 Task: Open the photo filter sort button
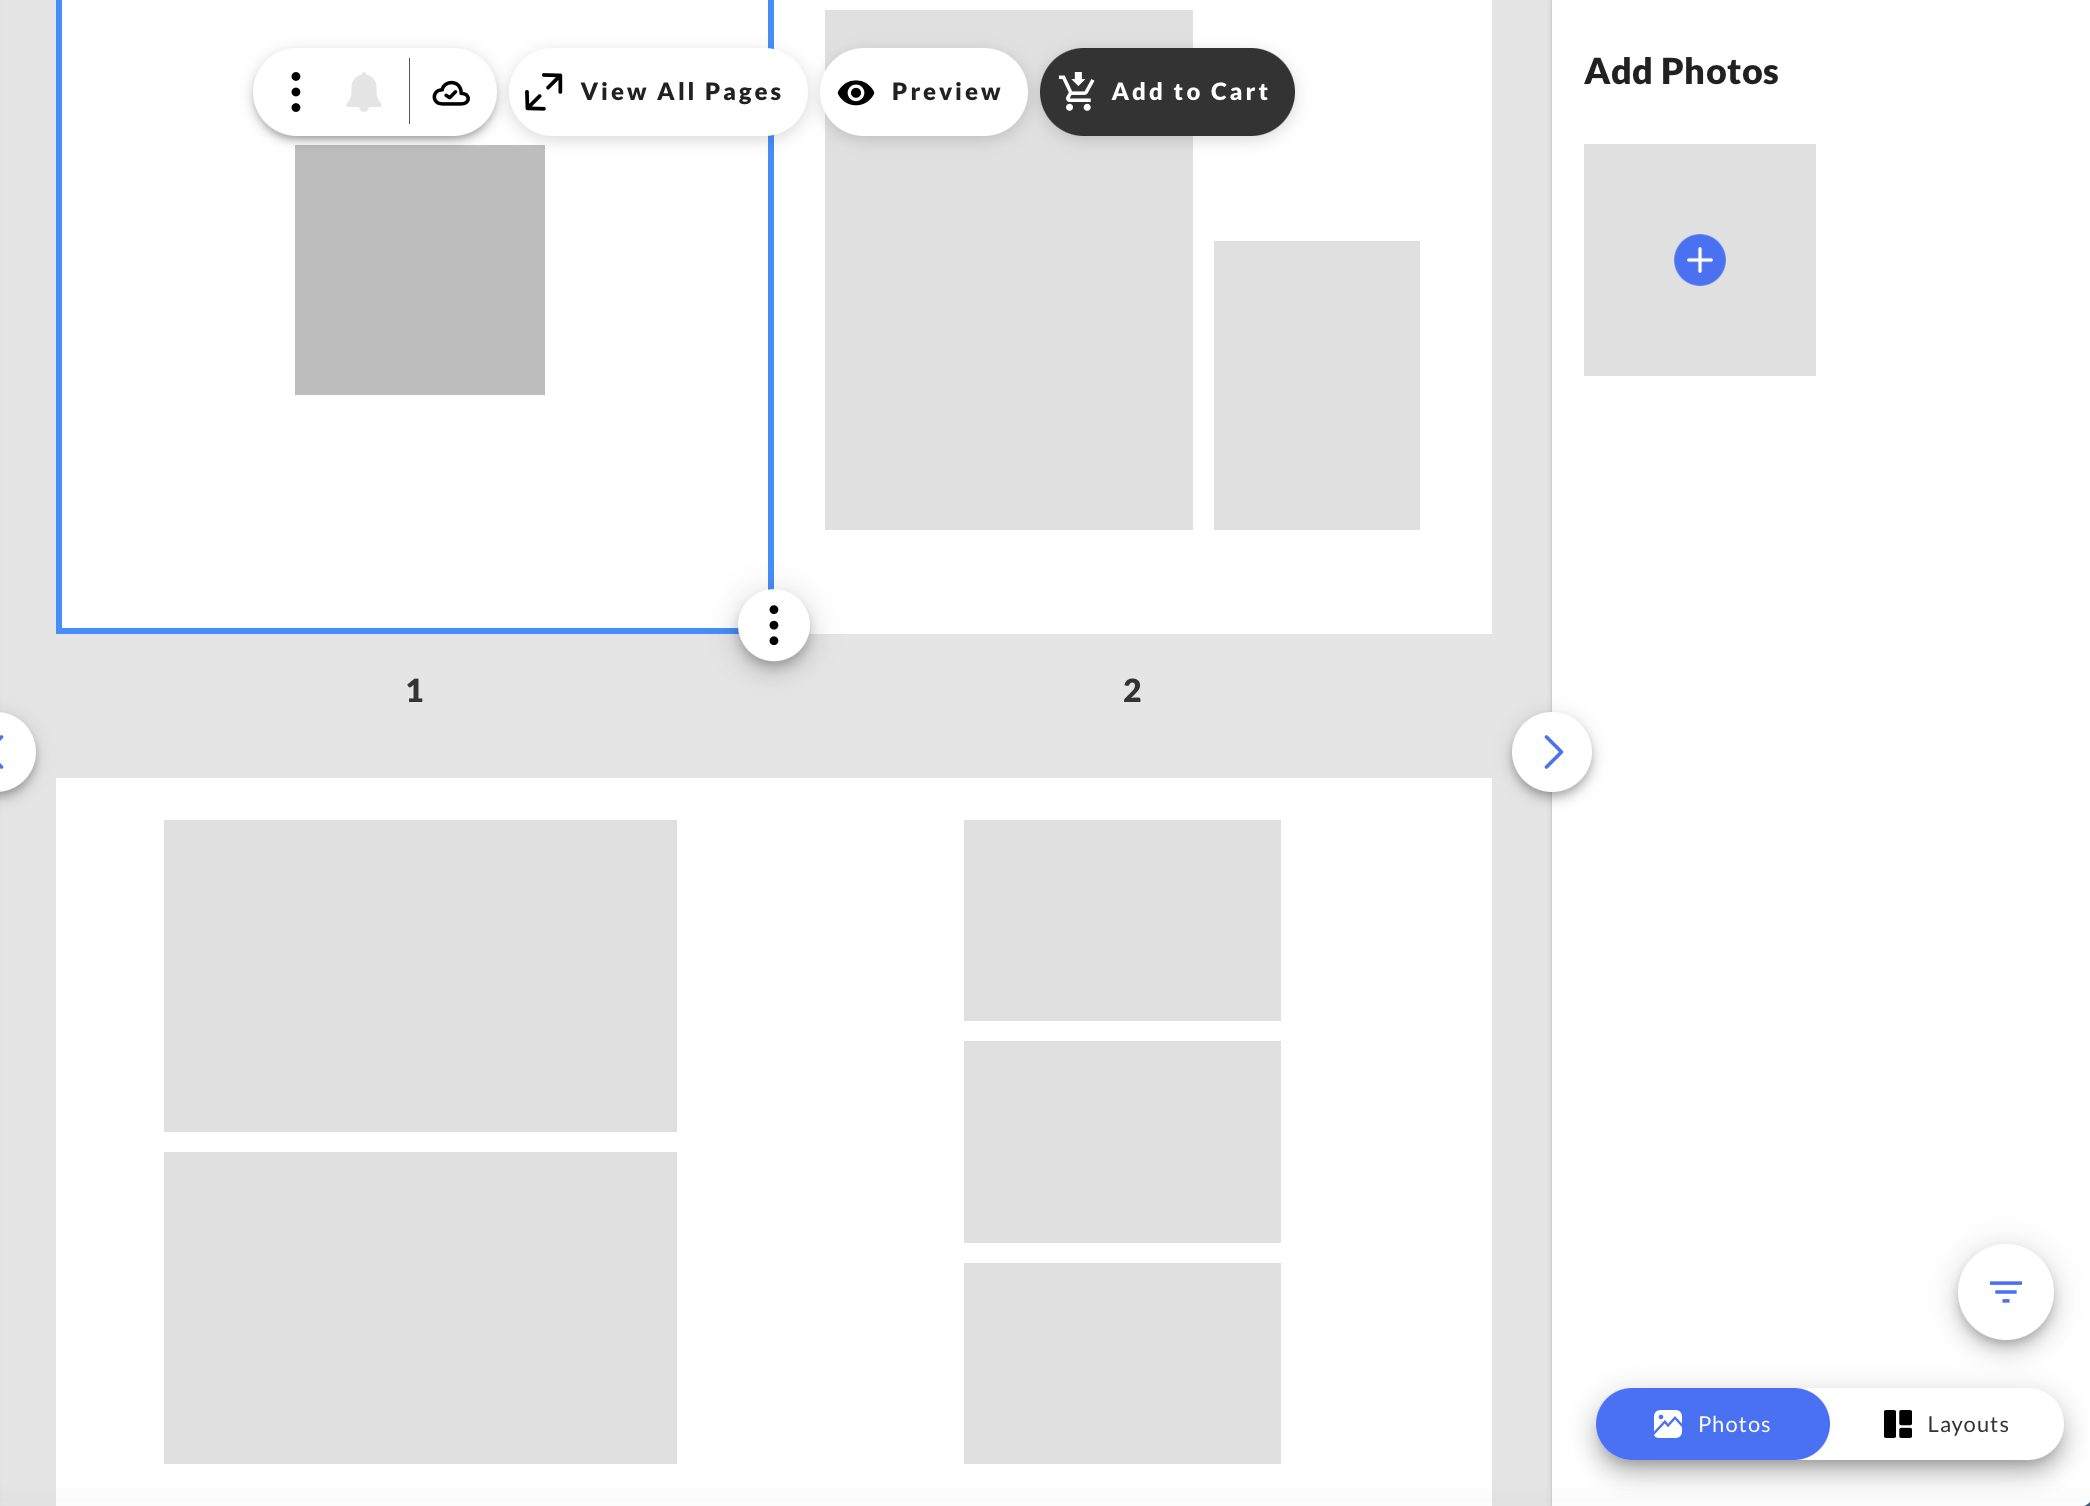(2005, 1291)
